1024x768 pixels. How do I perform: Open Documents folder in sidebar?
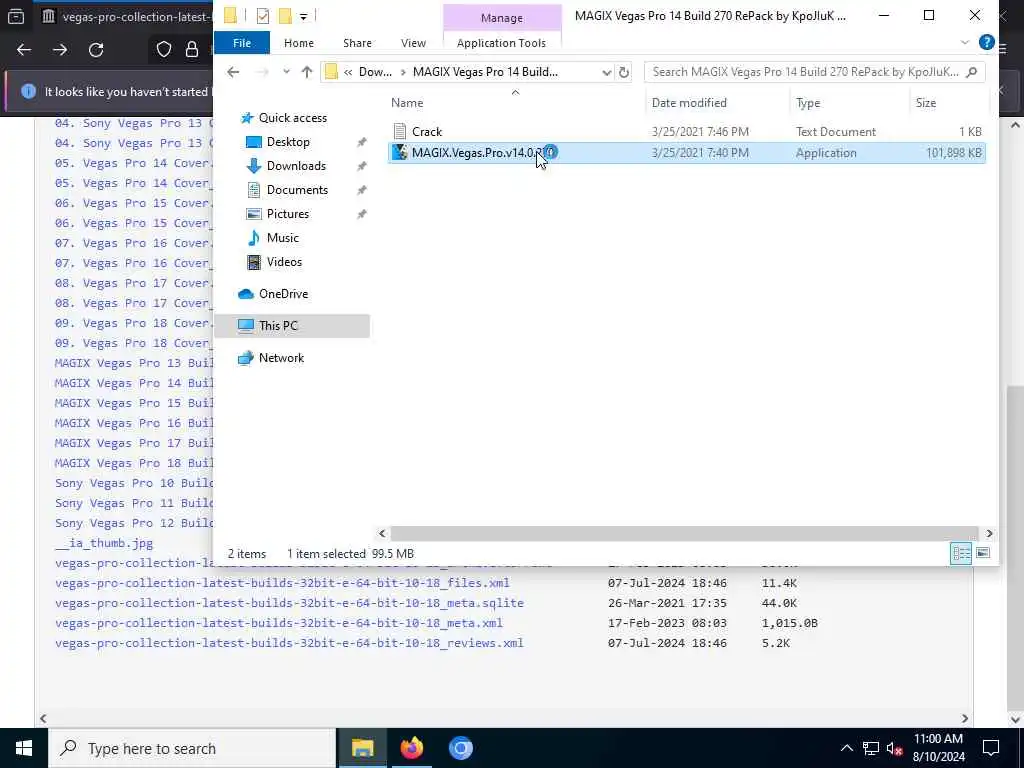[x=297, y=190]
